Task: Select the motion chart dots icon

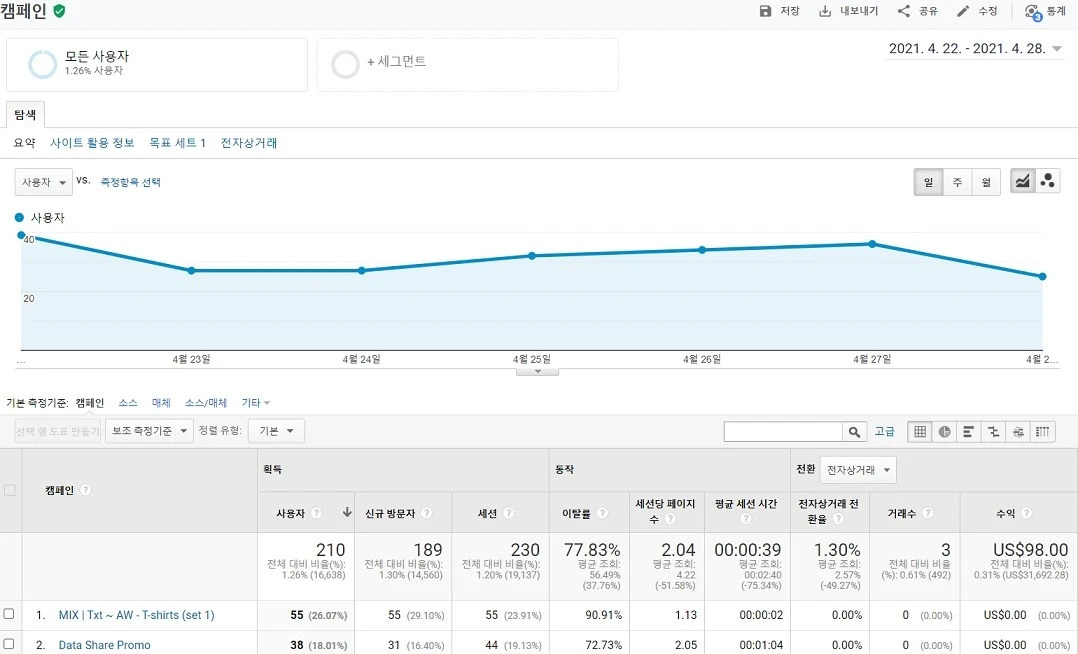Action: [x=1048, y=182]
